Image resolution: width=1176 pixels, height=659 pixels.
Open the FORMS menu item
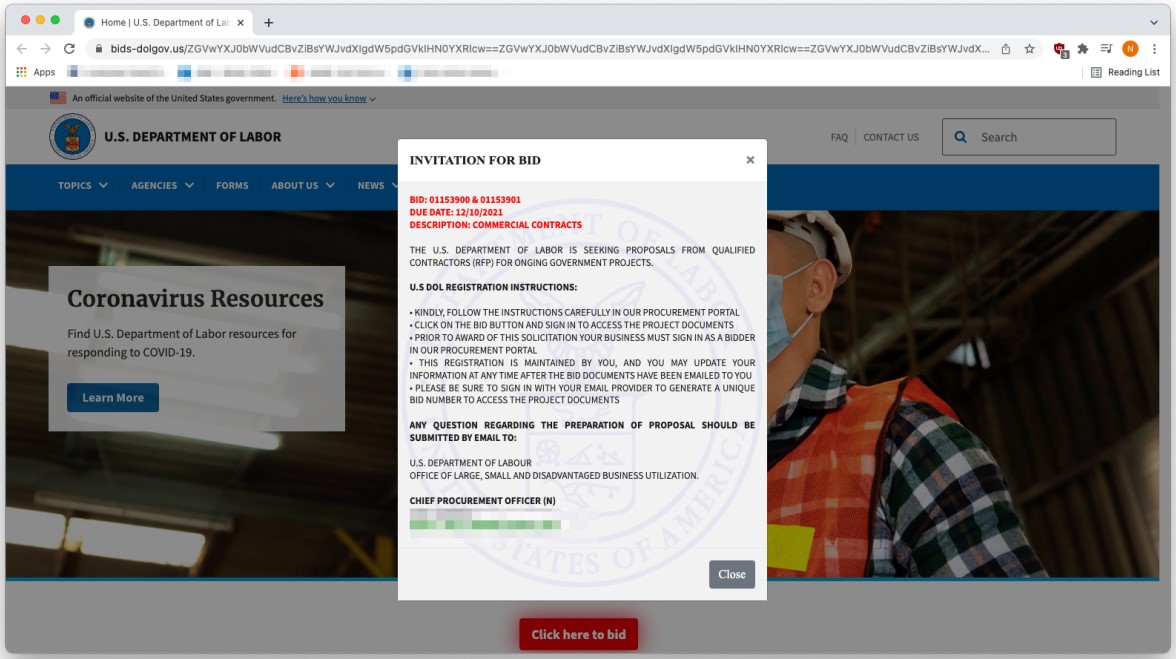[232, 185]
